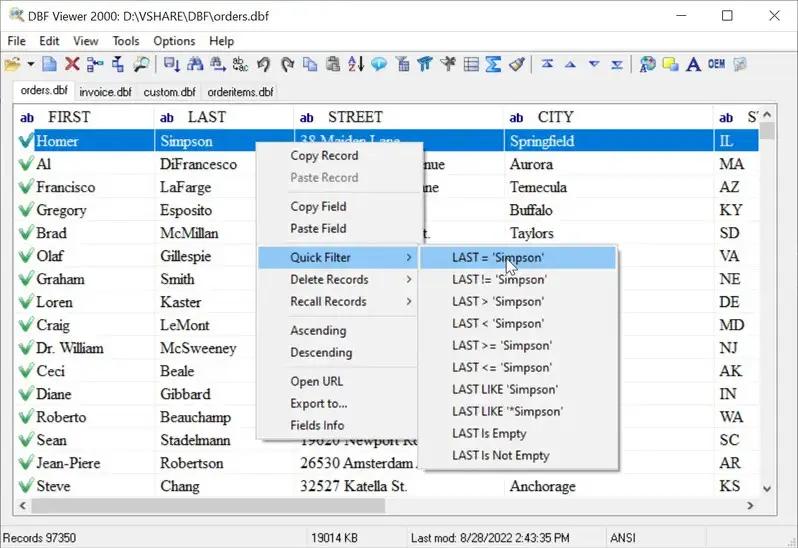The height and width of the screenshot is (548, 798).
Task: Open the find binoculars tool
Action: click(195, 64)
